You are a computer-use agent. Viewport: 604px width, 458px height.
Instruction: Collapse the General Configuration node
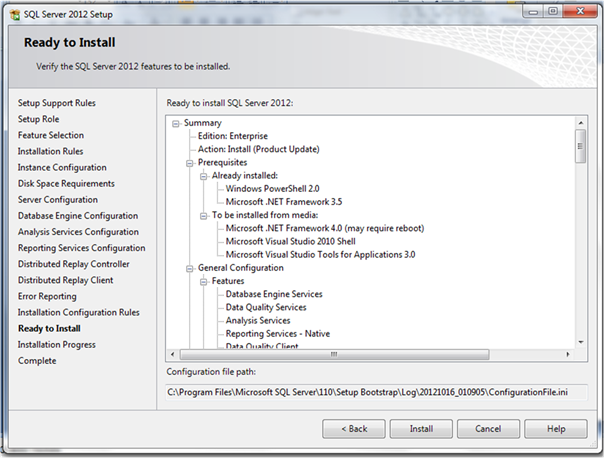click(x=190, y=268)
